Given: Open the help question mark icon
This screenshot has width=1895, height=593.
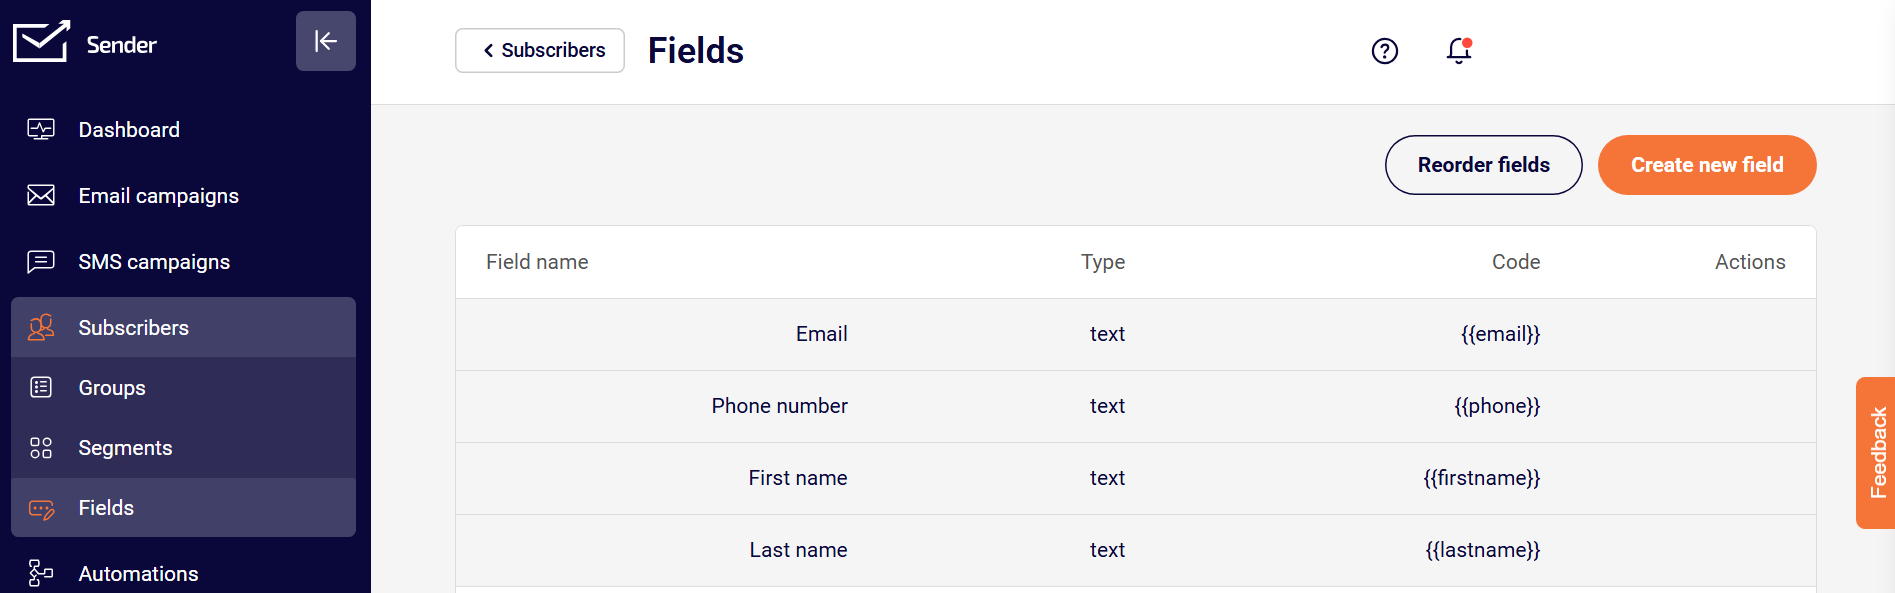Looking at the screenshot, I should point(1384,51).
